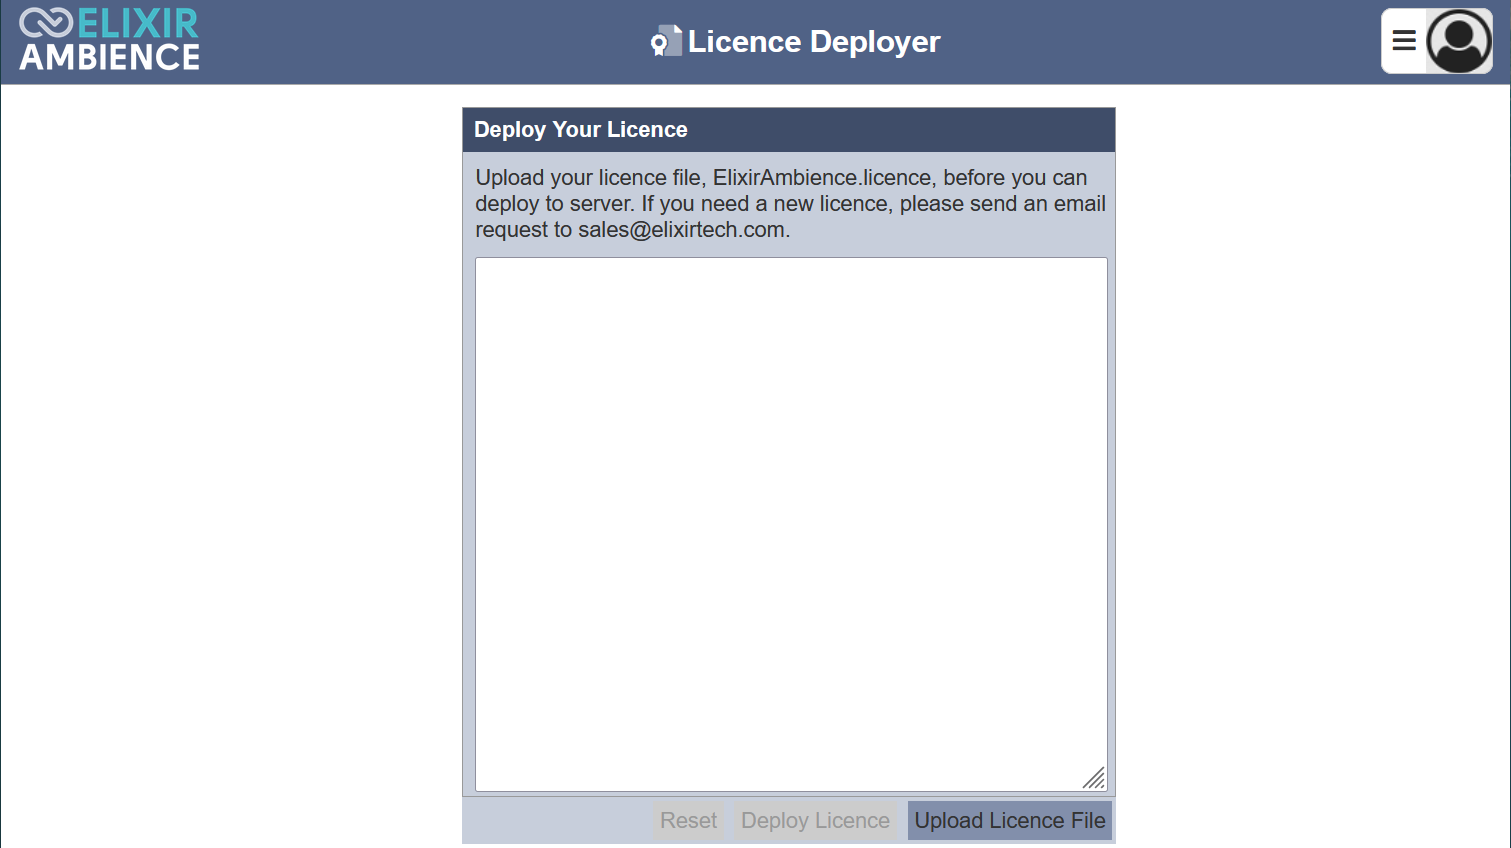Click the Upload Licence File button

[1010, 820]
